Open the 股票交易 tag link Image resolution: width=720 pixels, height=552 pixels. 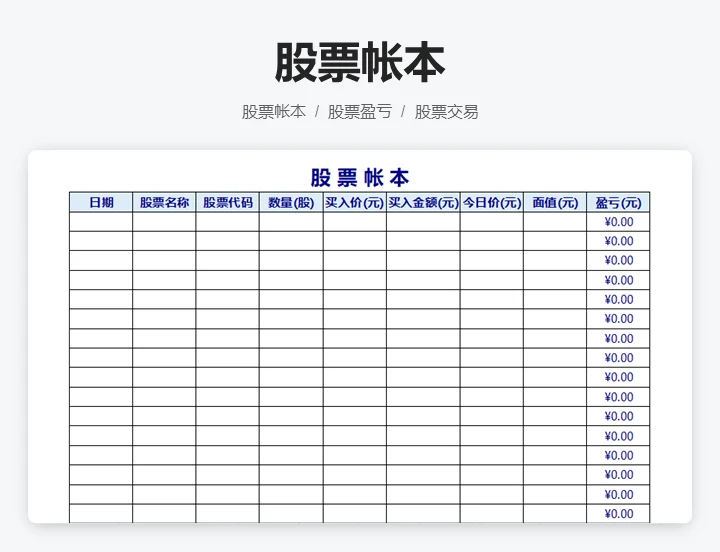[446, 112]
